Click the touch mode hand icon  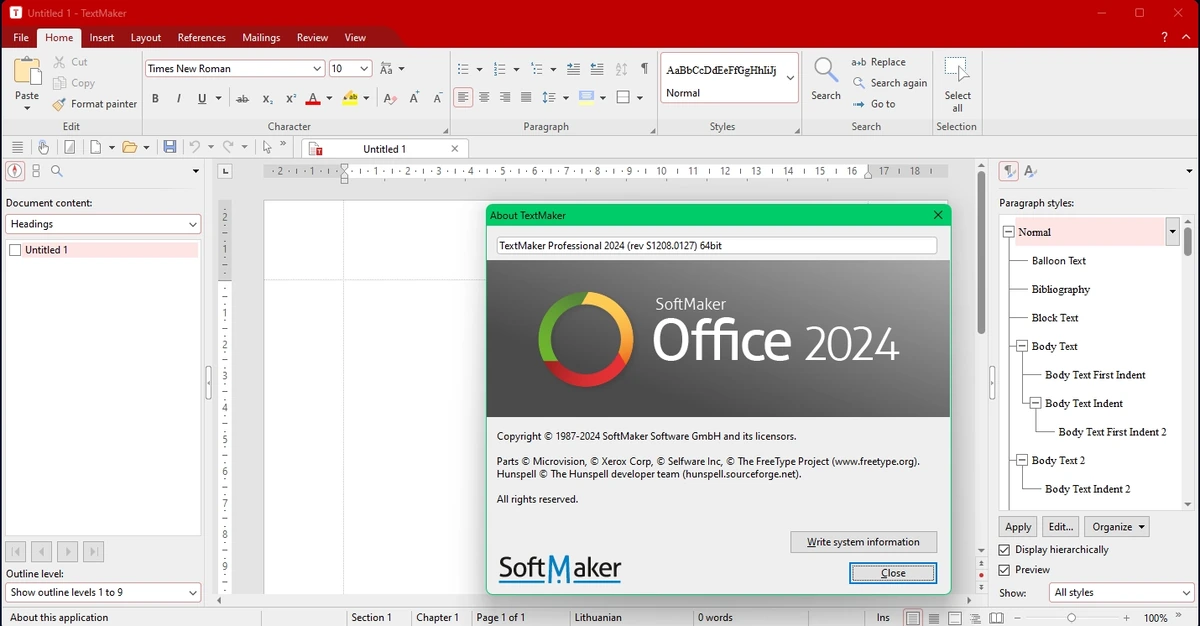pos(43,147)
